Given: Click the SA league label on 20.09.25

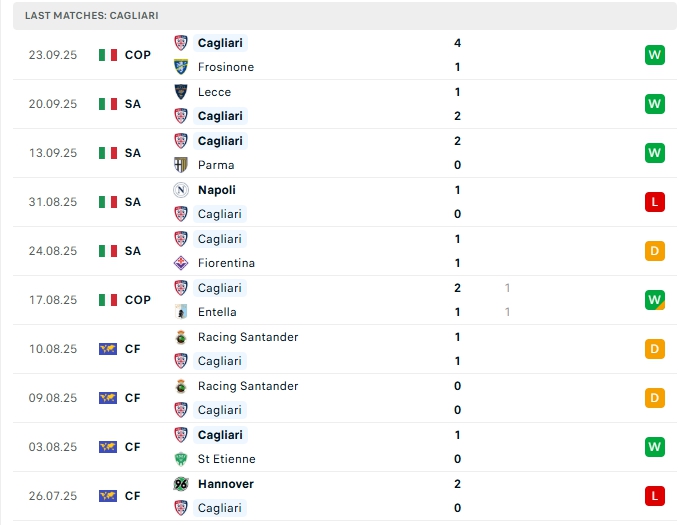Looking at the screenshot, I should (x=133, y=104).
